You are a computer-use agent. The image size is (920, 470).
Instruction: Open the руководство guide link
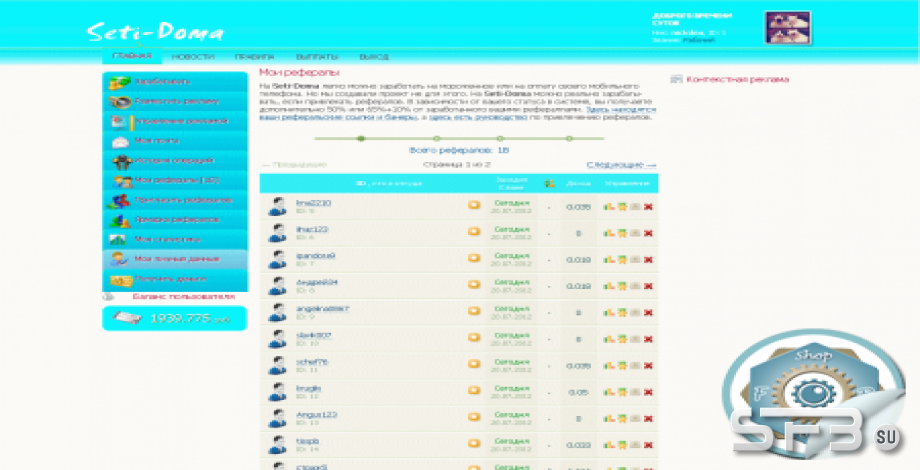click(x=478, y=117)
